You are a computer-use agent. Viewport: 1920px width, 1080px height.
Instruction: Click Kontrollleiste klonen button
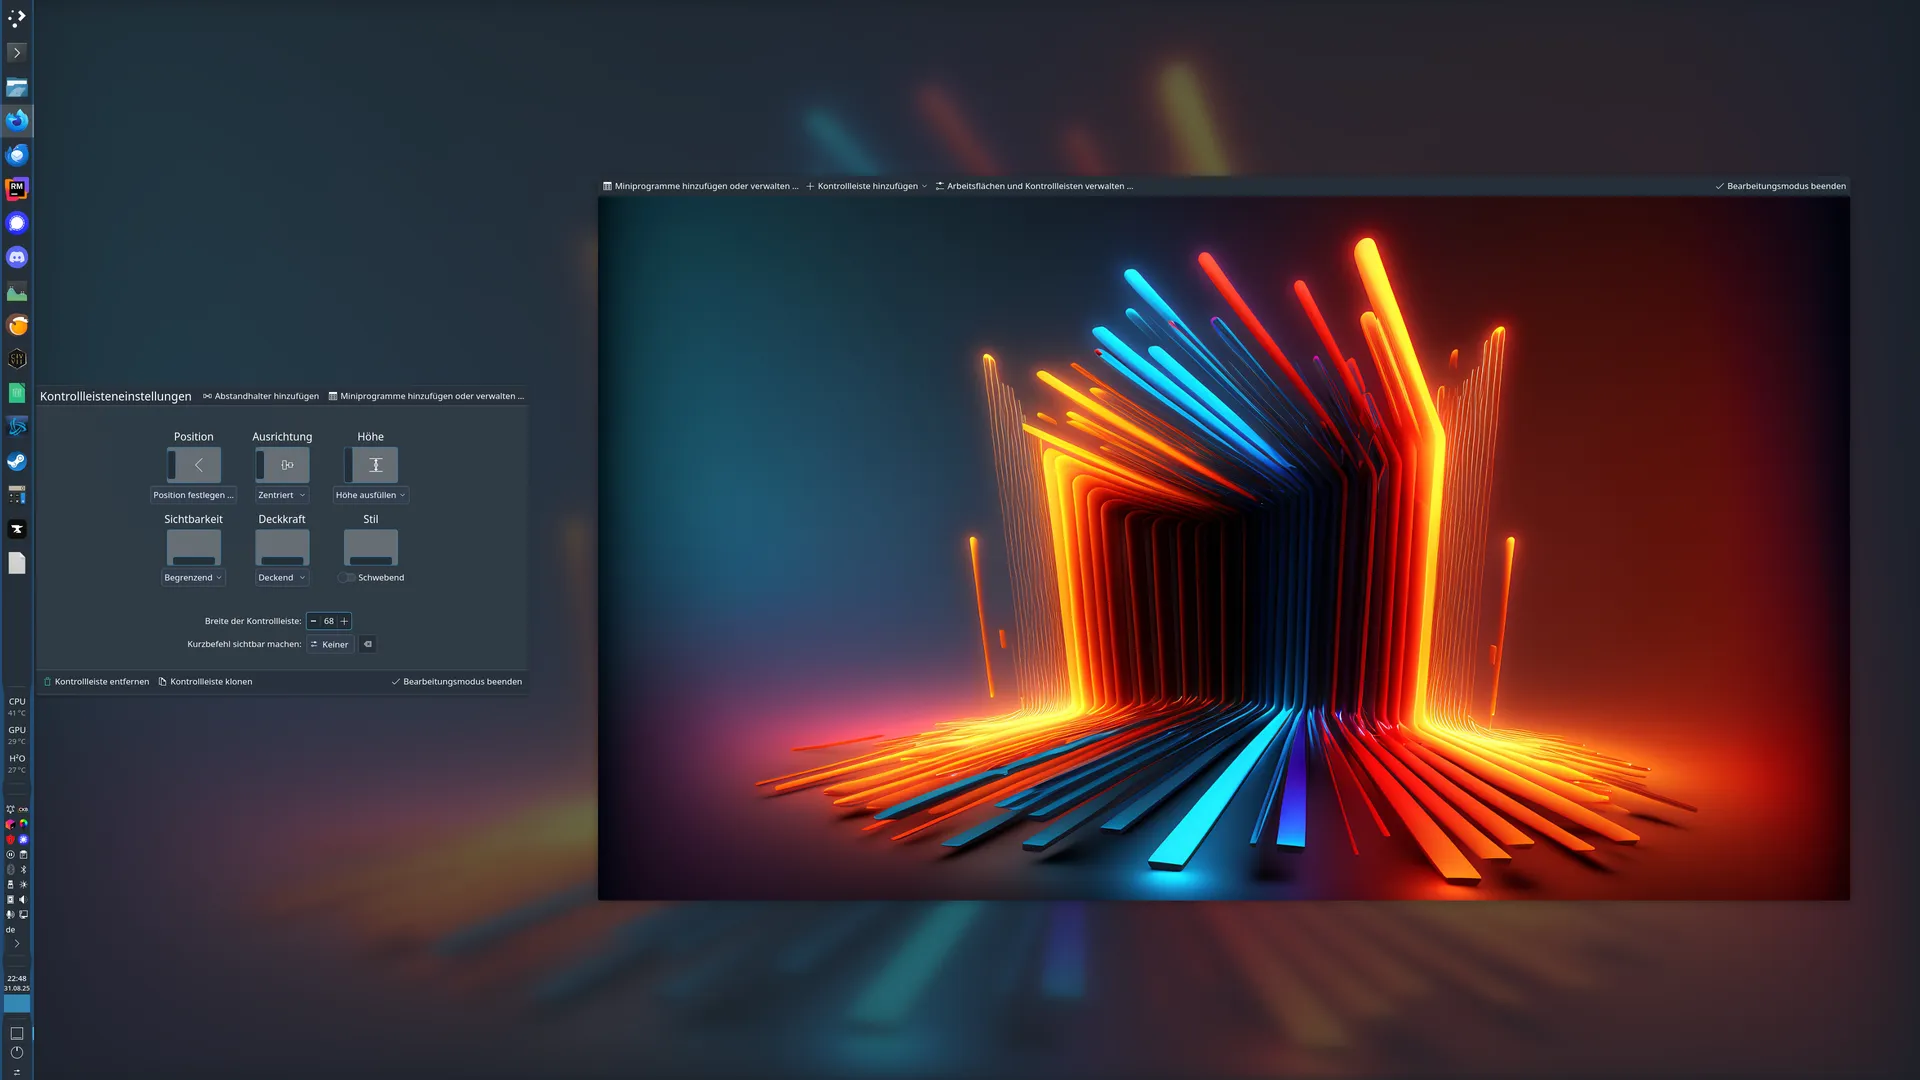pyautogui.click(x=205, y=682)
